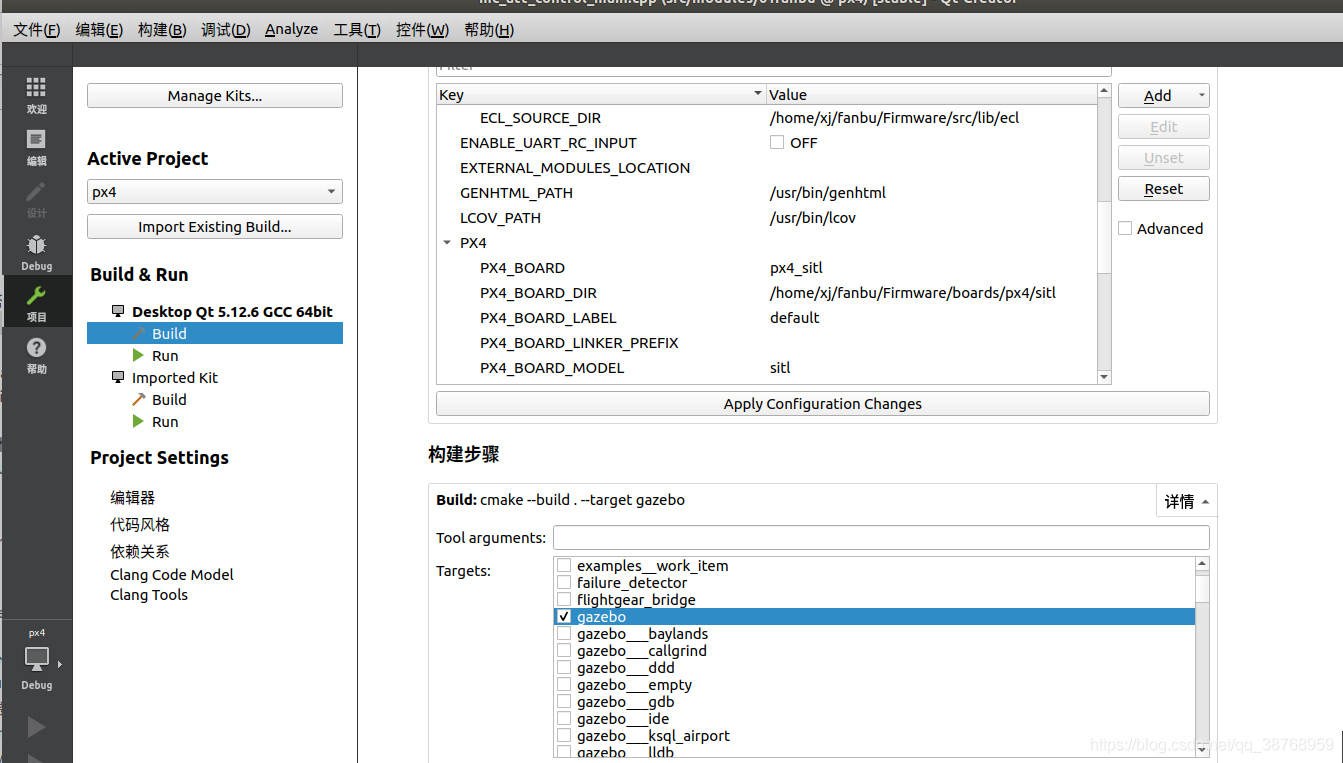This screenshot has width=1343, height=763.
Task: Select Build under Imported Kit
Action: pyautogui.click(x=169, y=399)
